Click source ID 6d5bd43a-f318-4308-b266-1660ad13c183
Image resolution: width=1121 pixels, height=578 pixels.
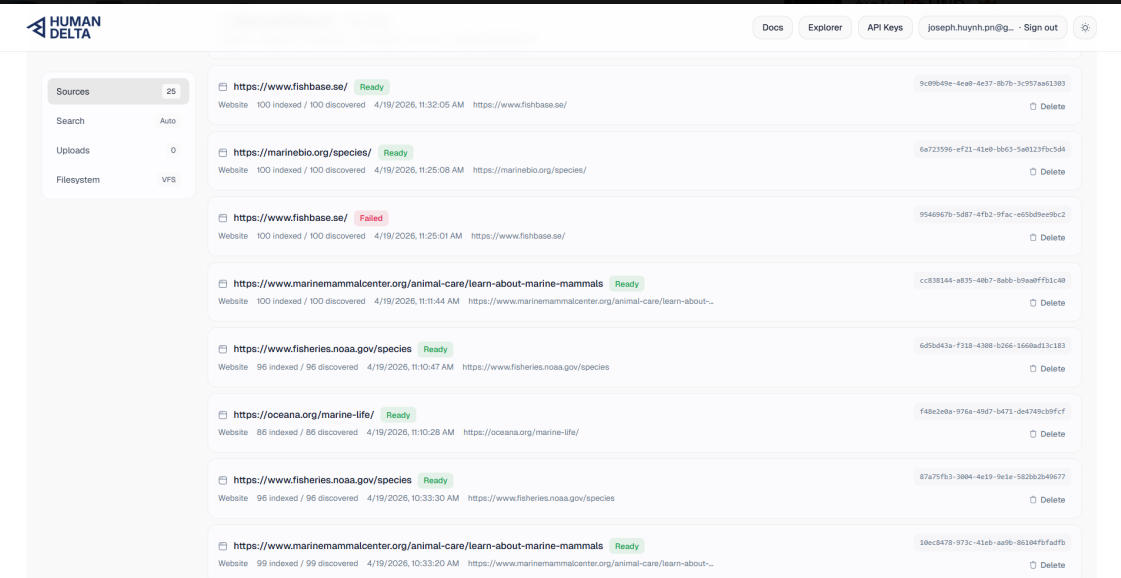pos(992,346)
